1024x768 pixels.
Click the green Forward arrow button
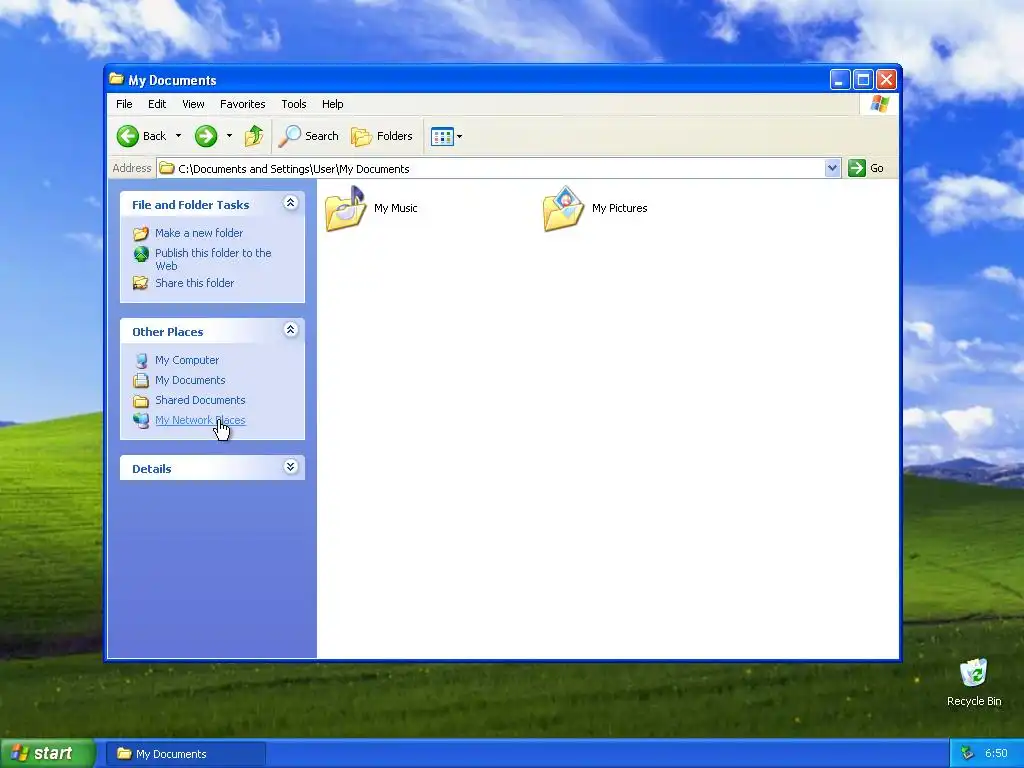[206, 136]
